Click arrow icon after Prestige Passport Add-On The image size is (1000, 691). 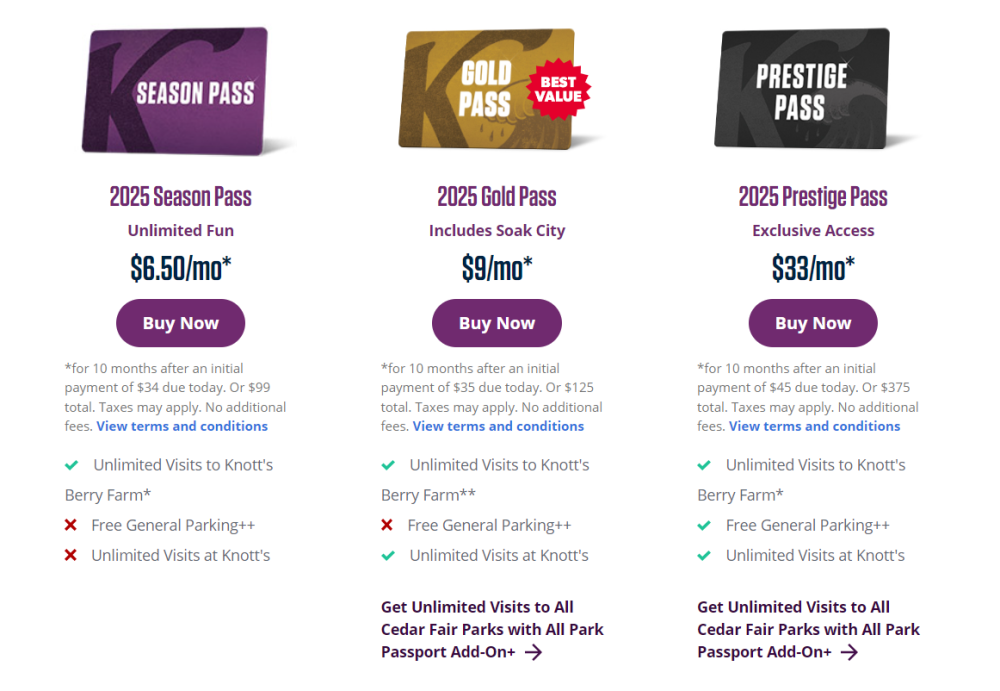pos(849,652)
